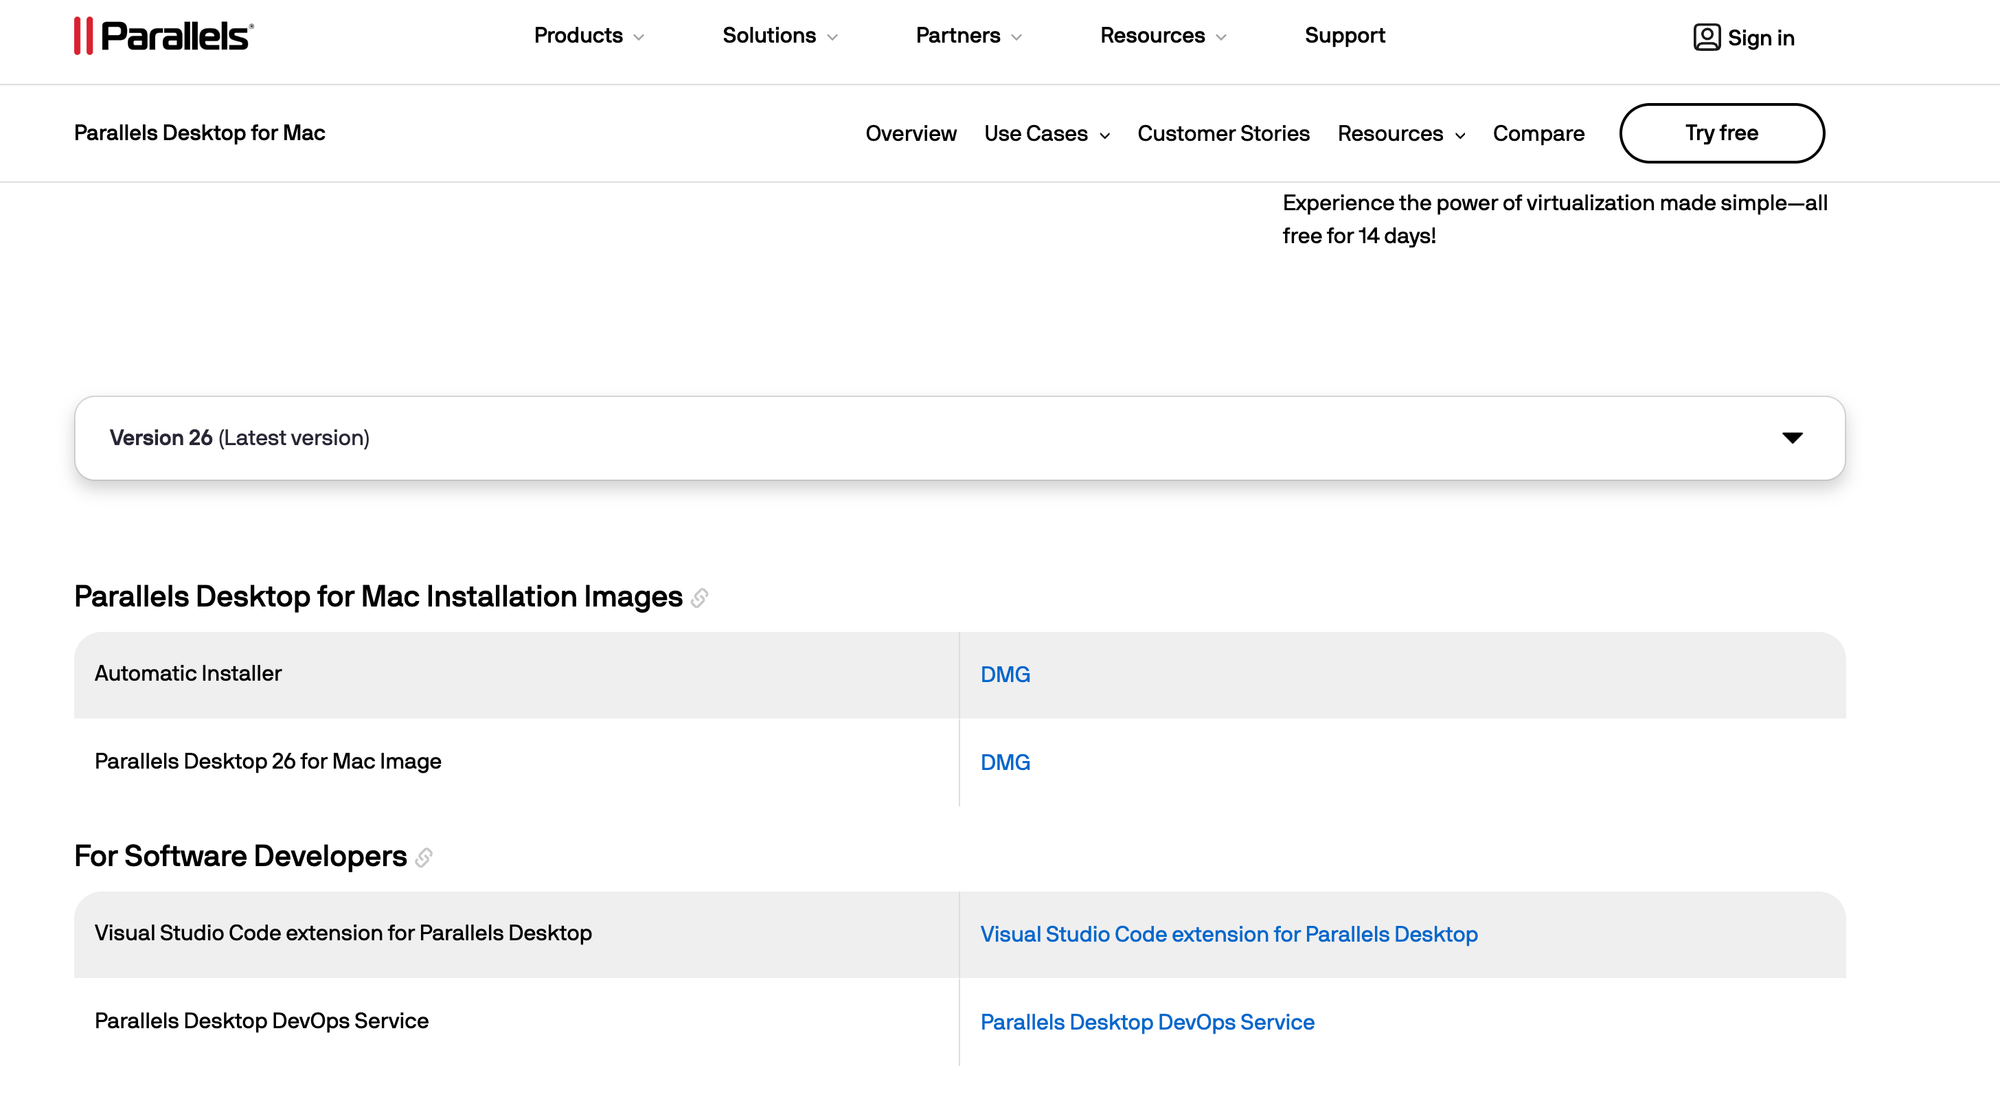This screenshot has height=1099, width=2000.
Task: Open the Partners menu
Action: tap(969, 36)
